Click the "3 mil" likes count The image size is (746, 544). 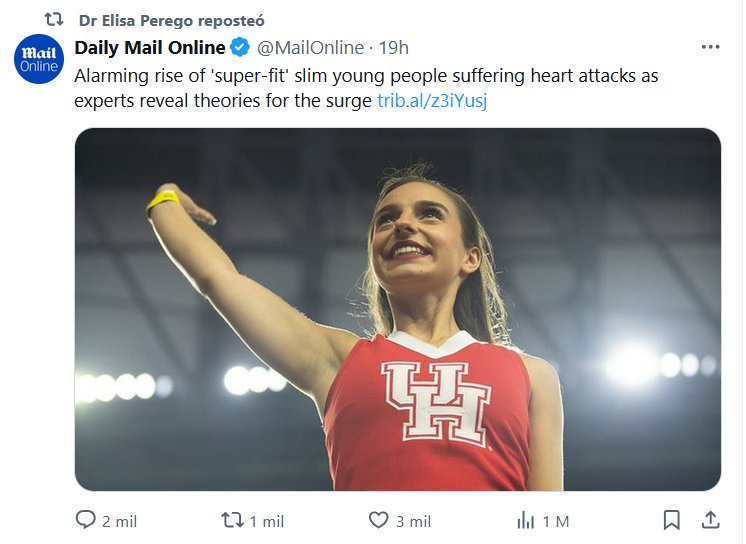click(x=413, y=521)
